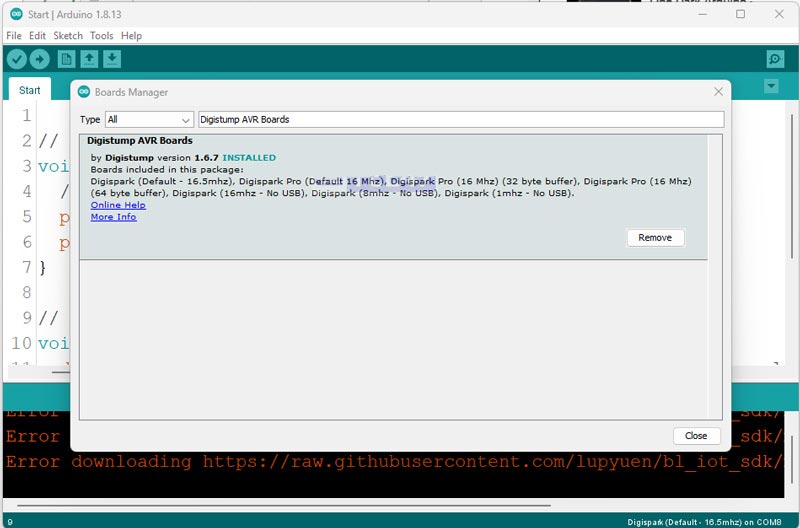This screenshot has width=800, height=528.
Task: Click the version 1.6.7 text
Action: 187,158
